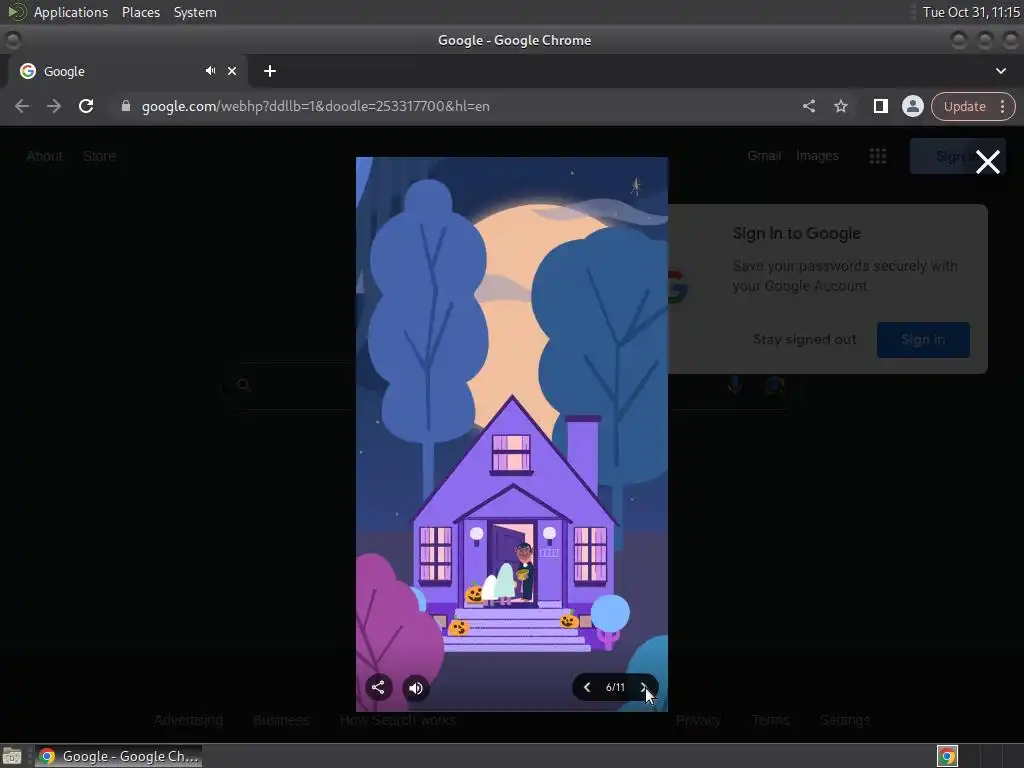Open the Settings footer link

[844, 720]
